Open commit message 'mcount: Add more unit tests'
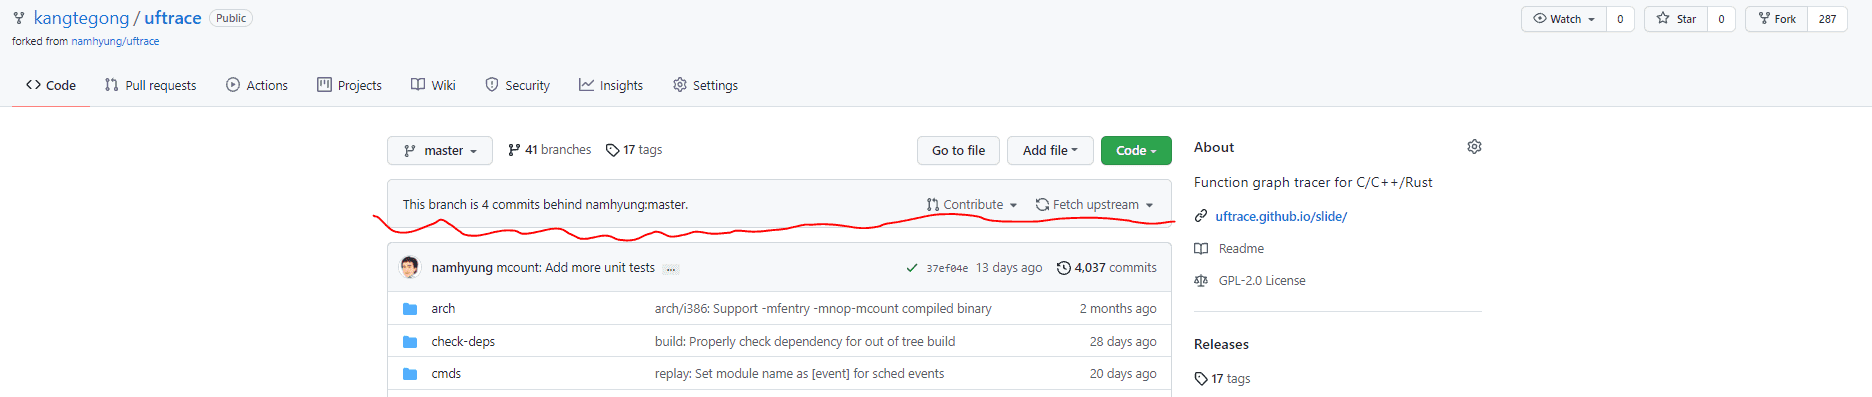Image resolution: width=1872 pixels, height=397 pixels. coord(576,268)
